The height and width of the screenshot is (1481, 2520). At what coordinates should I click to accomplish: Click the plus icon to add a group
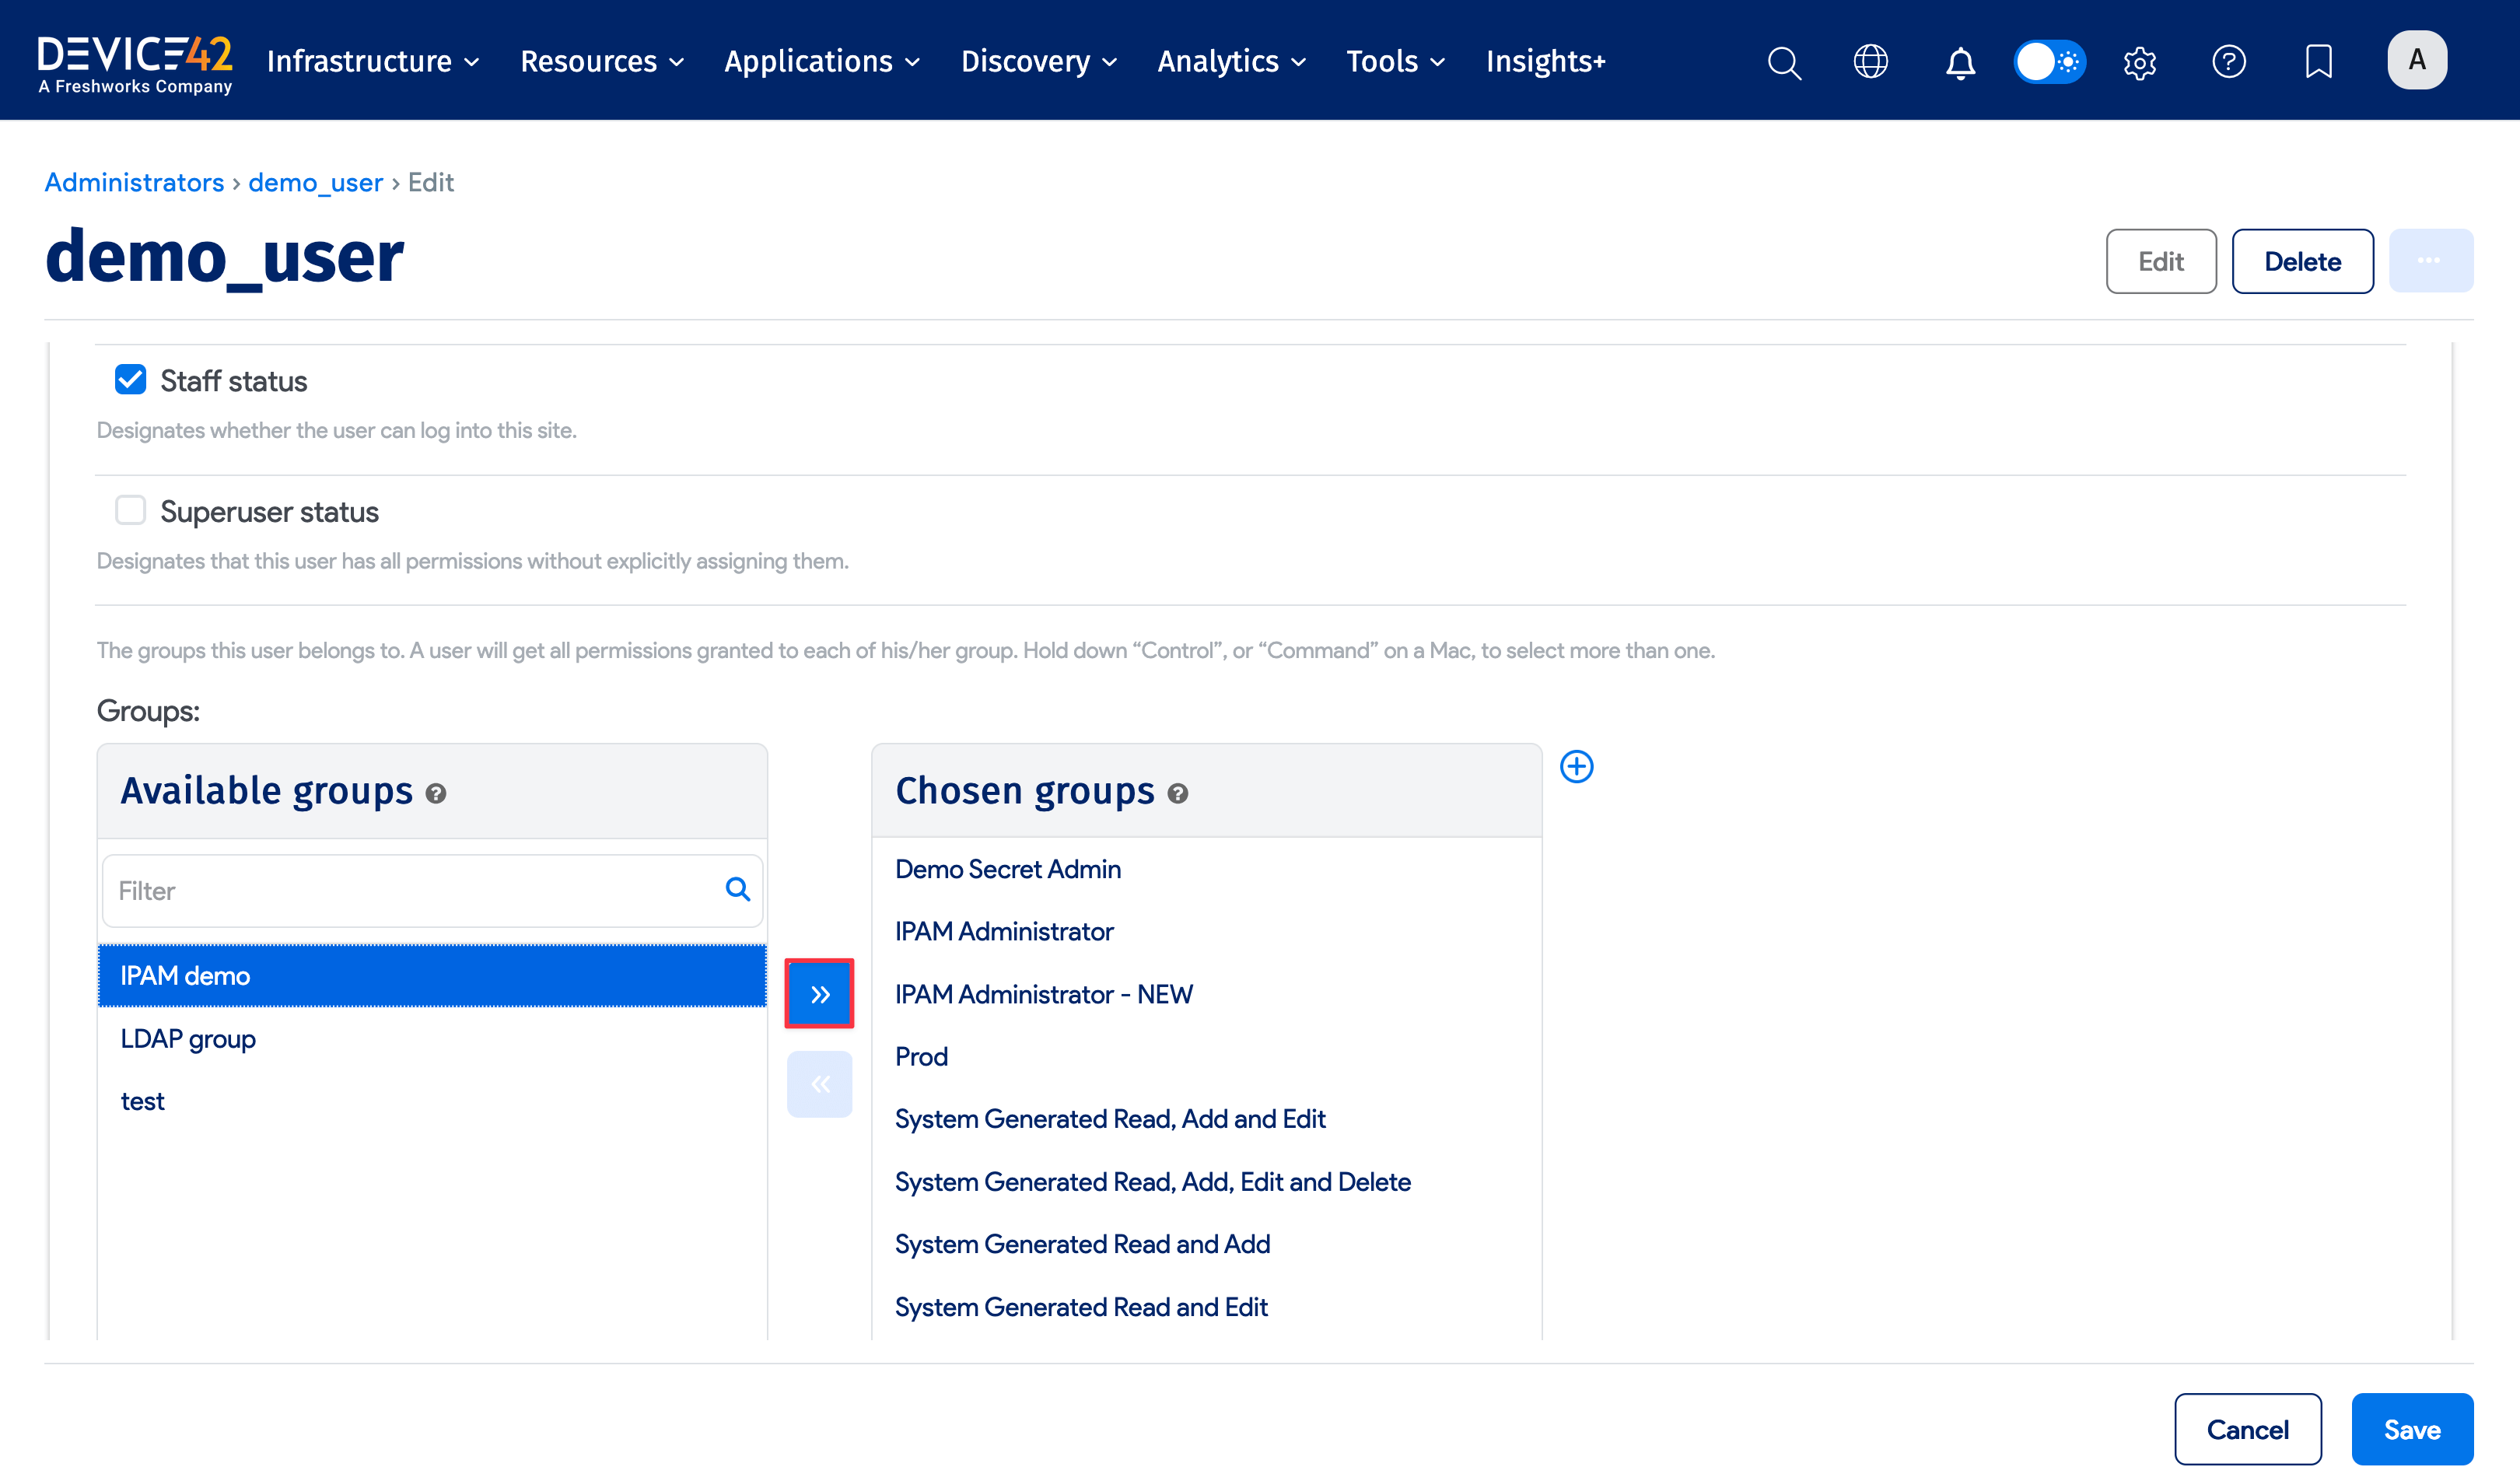[x=1577, y=766]
